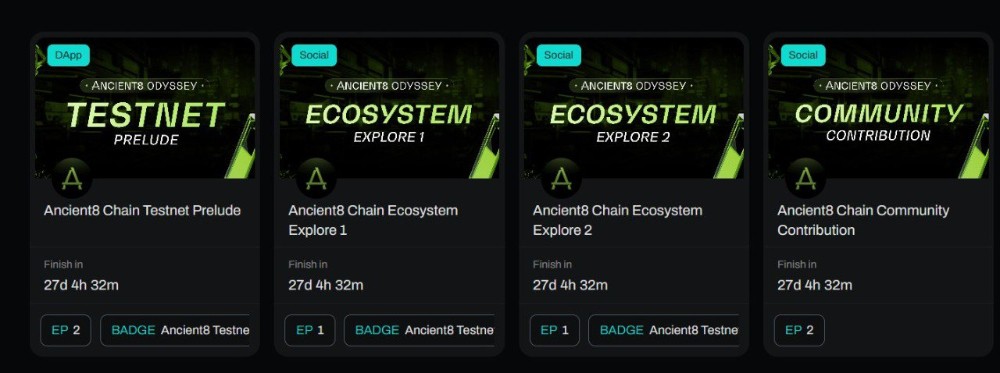This screenshot has width=1000, height=373.
Task: Click the Ancient8 logo on Ecosystem Explore 2 card
Action: pyautogui.click(x=561, y=179)
